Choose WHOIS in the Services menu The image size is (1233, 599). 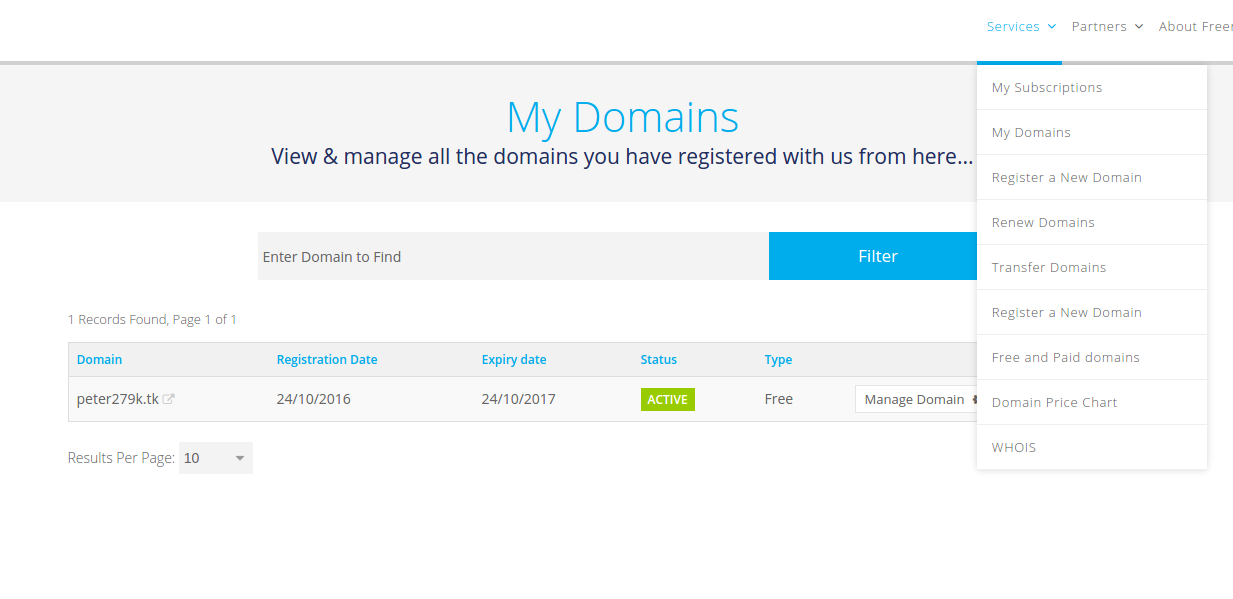(1013, 448)
